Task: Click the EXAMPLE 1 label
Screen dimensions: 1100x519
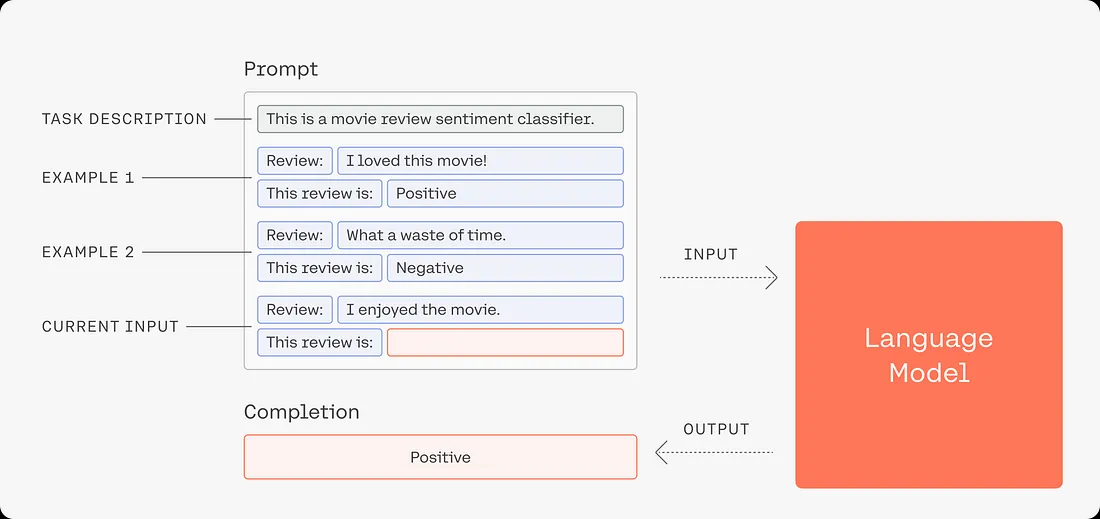Action: (x=88, y=178)
